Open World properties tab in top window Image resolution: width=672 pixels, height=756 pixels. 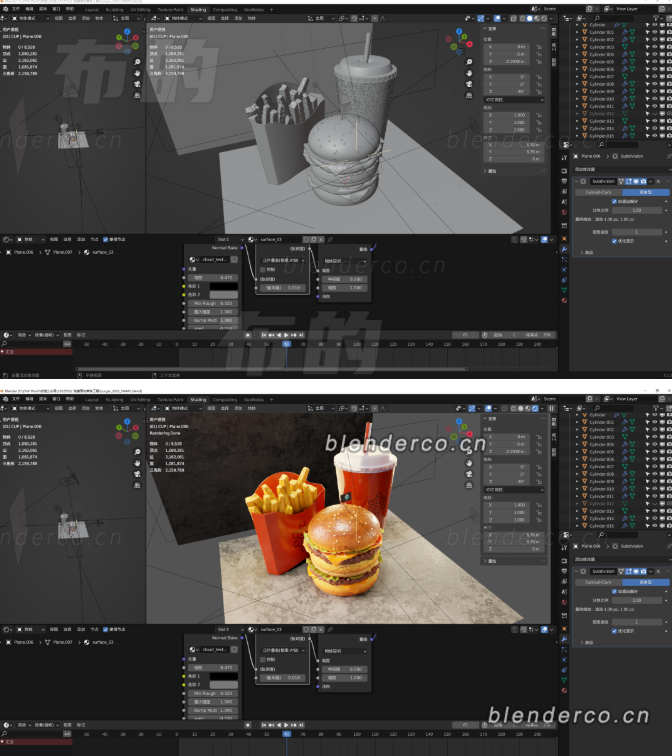click(x=564, y=212)
